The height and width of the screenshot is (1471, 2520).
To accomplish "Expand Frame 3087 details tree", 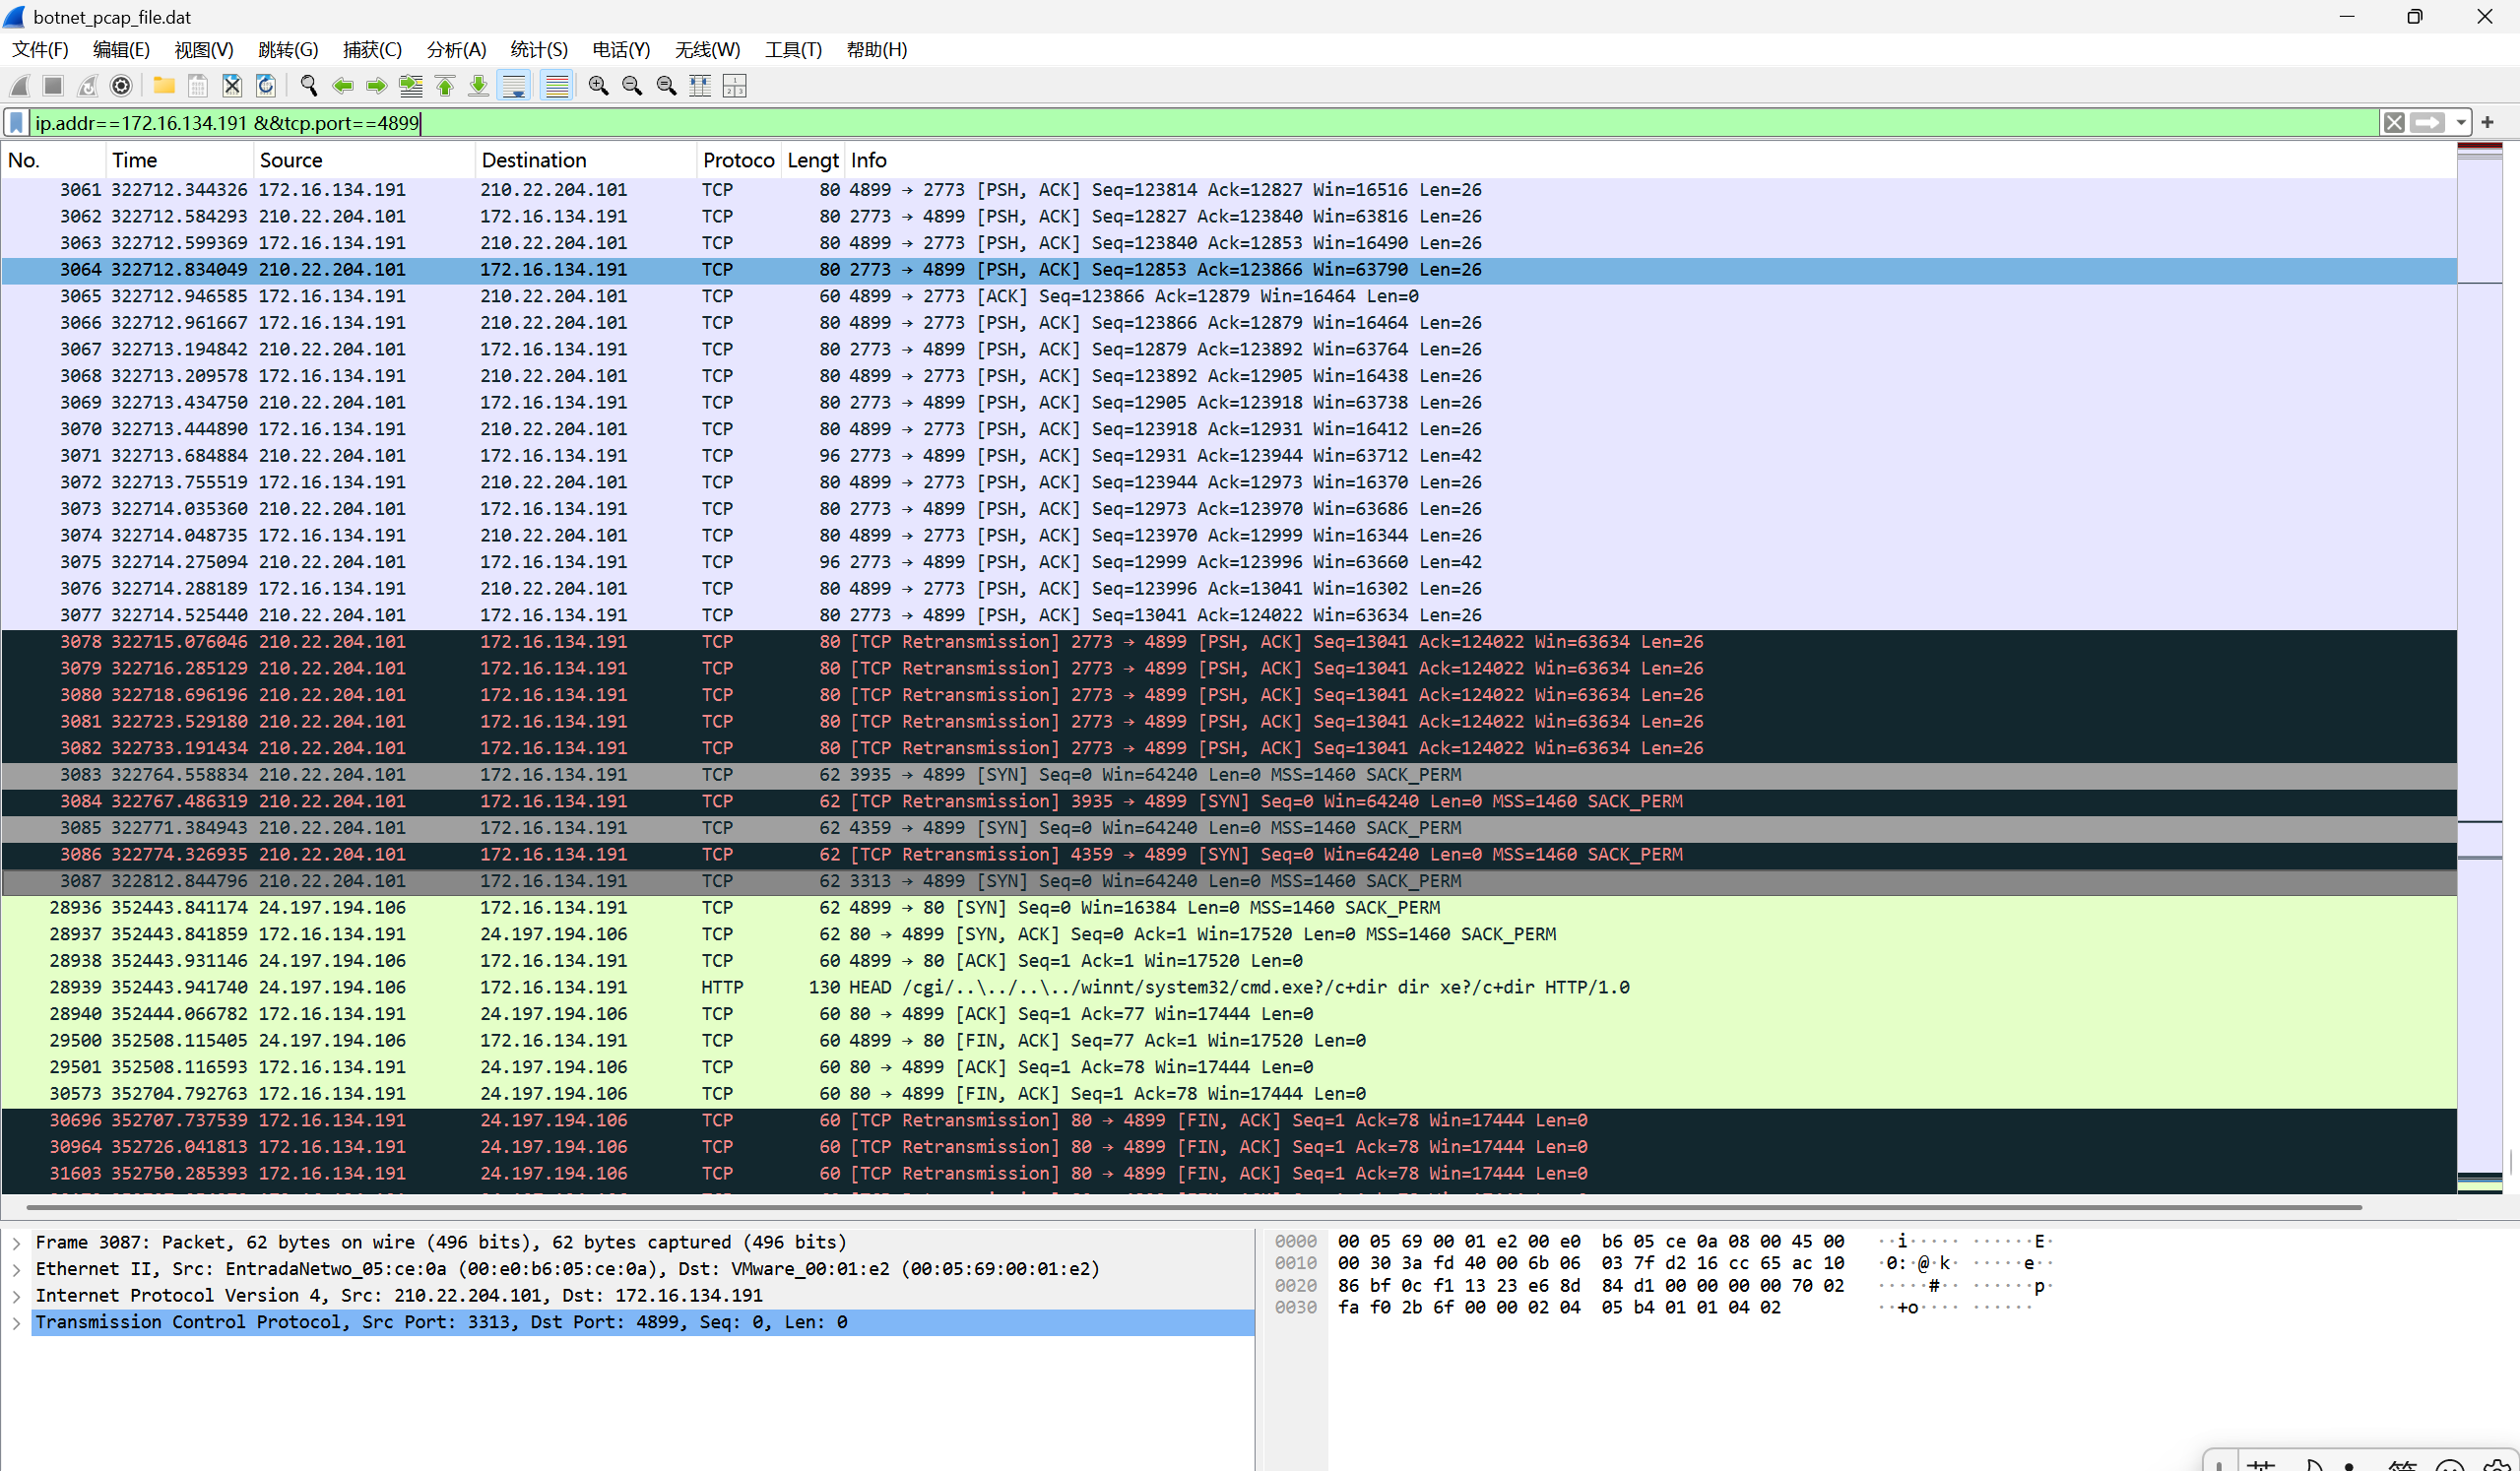I will [17, 1242].
